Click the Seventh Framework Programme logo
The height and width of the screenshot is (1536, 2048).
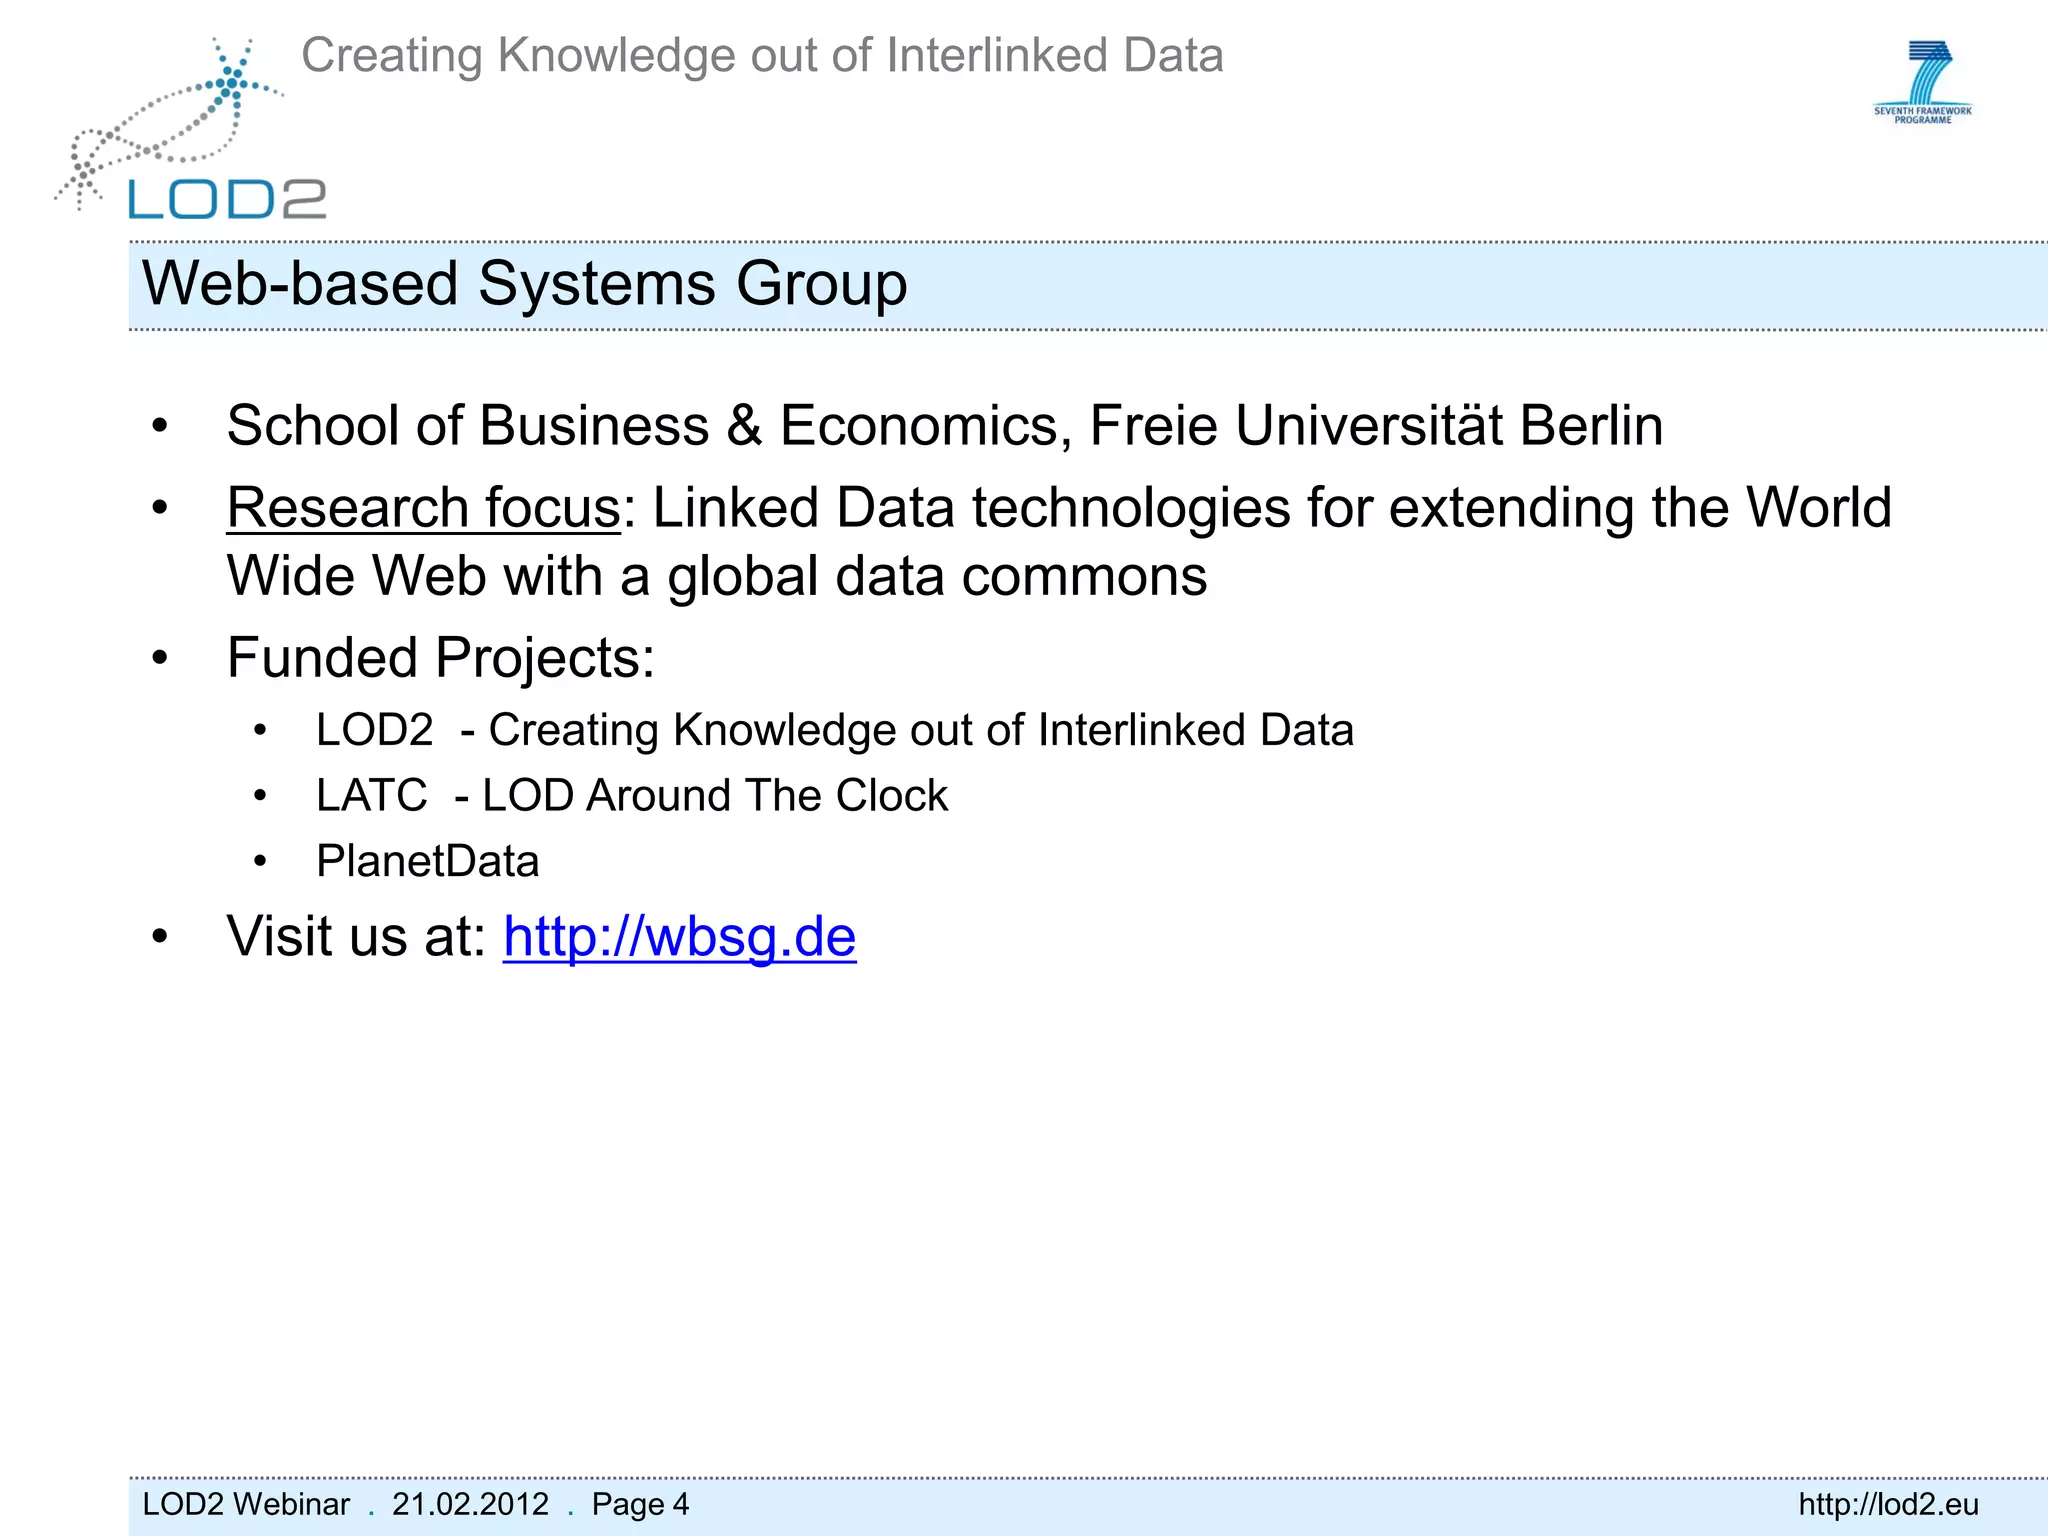click(1922, 83)
